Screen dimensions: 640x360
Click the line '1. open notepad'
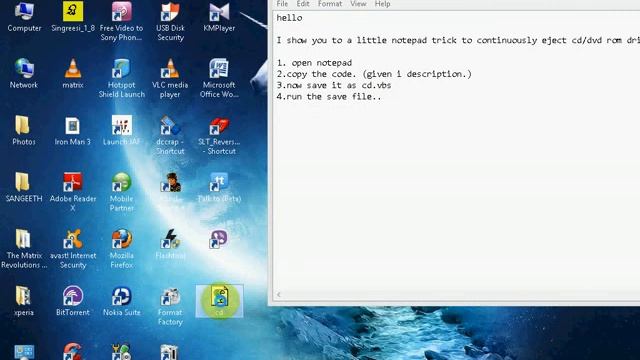point(314,63)
